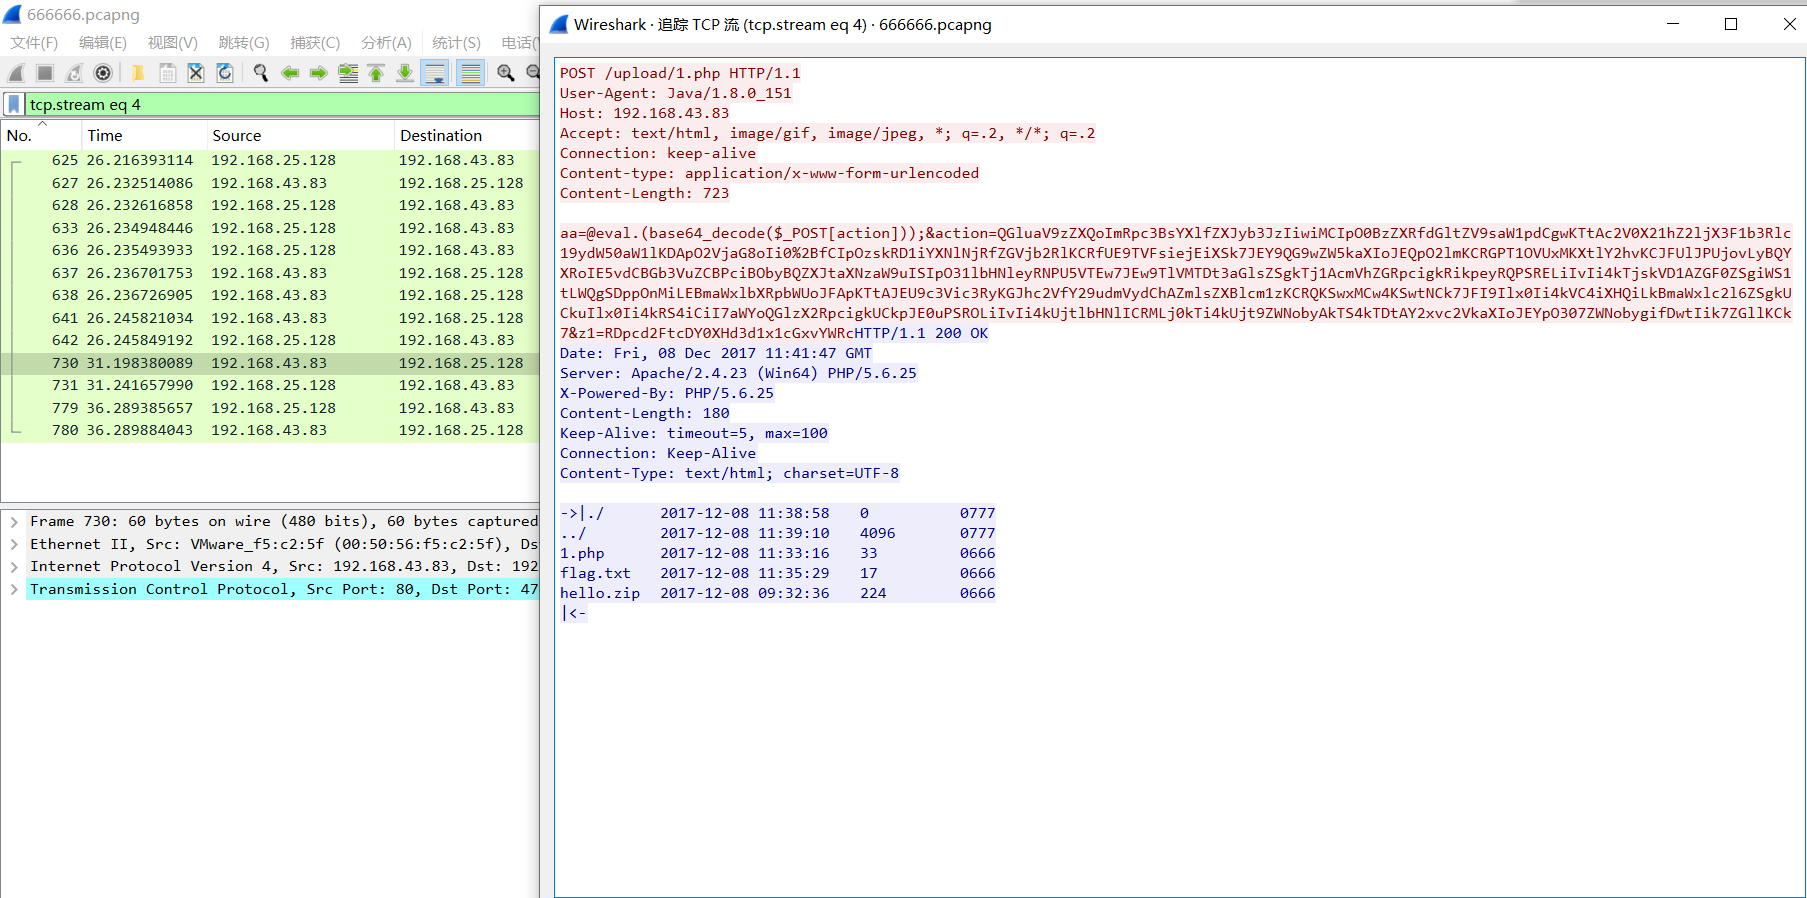Open a capture file via folder icon
The image size is (1807, 898).
click(x=138, y=73)
